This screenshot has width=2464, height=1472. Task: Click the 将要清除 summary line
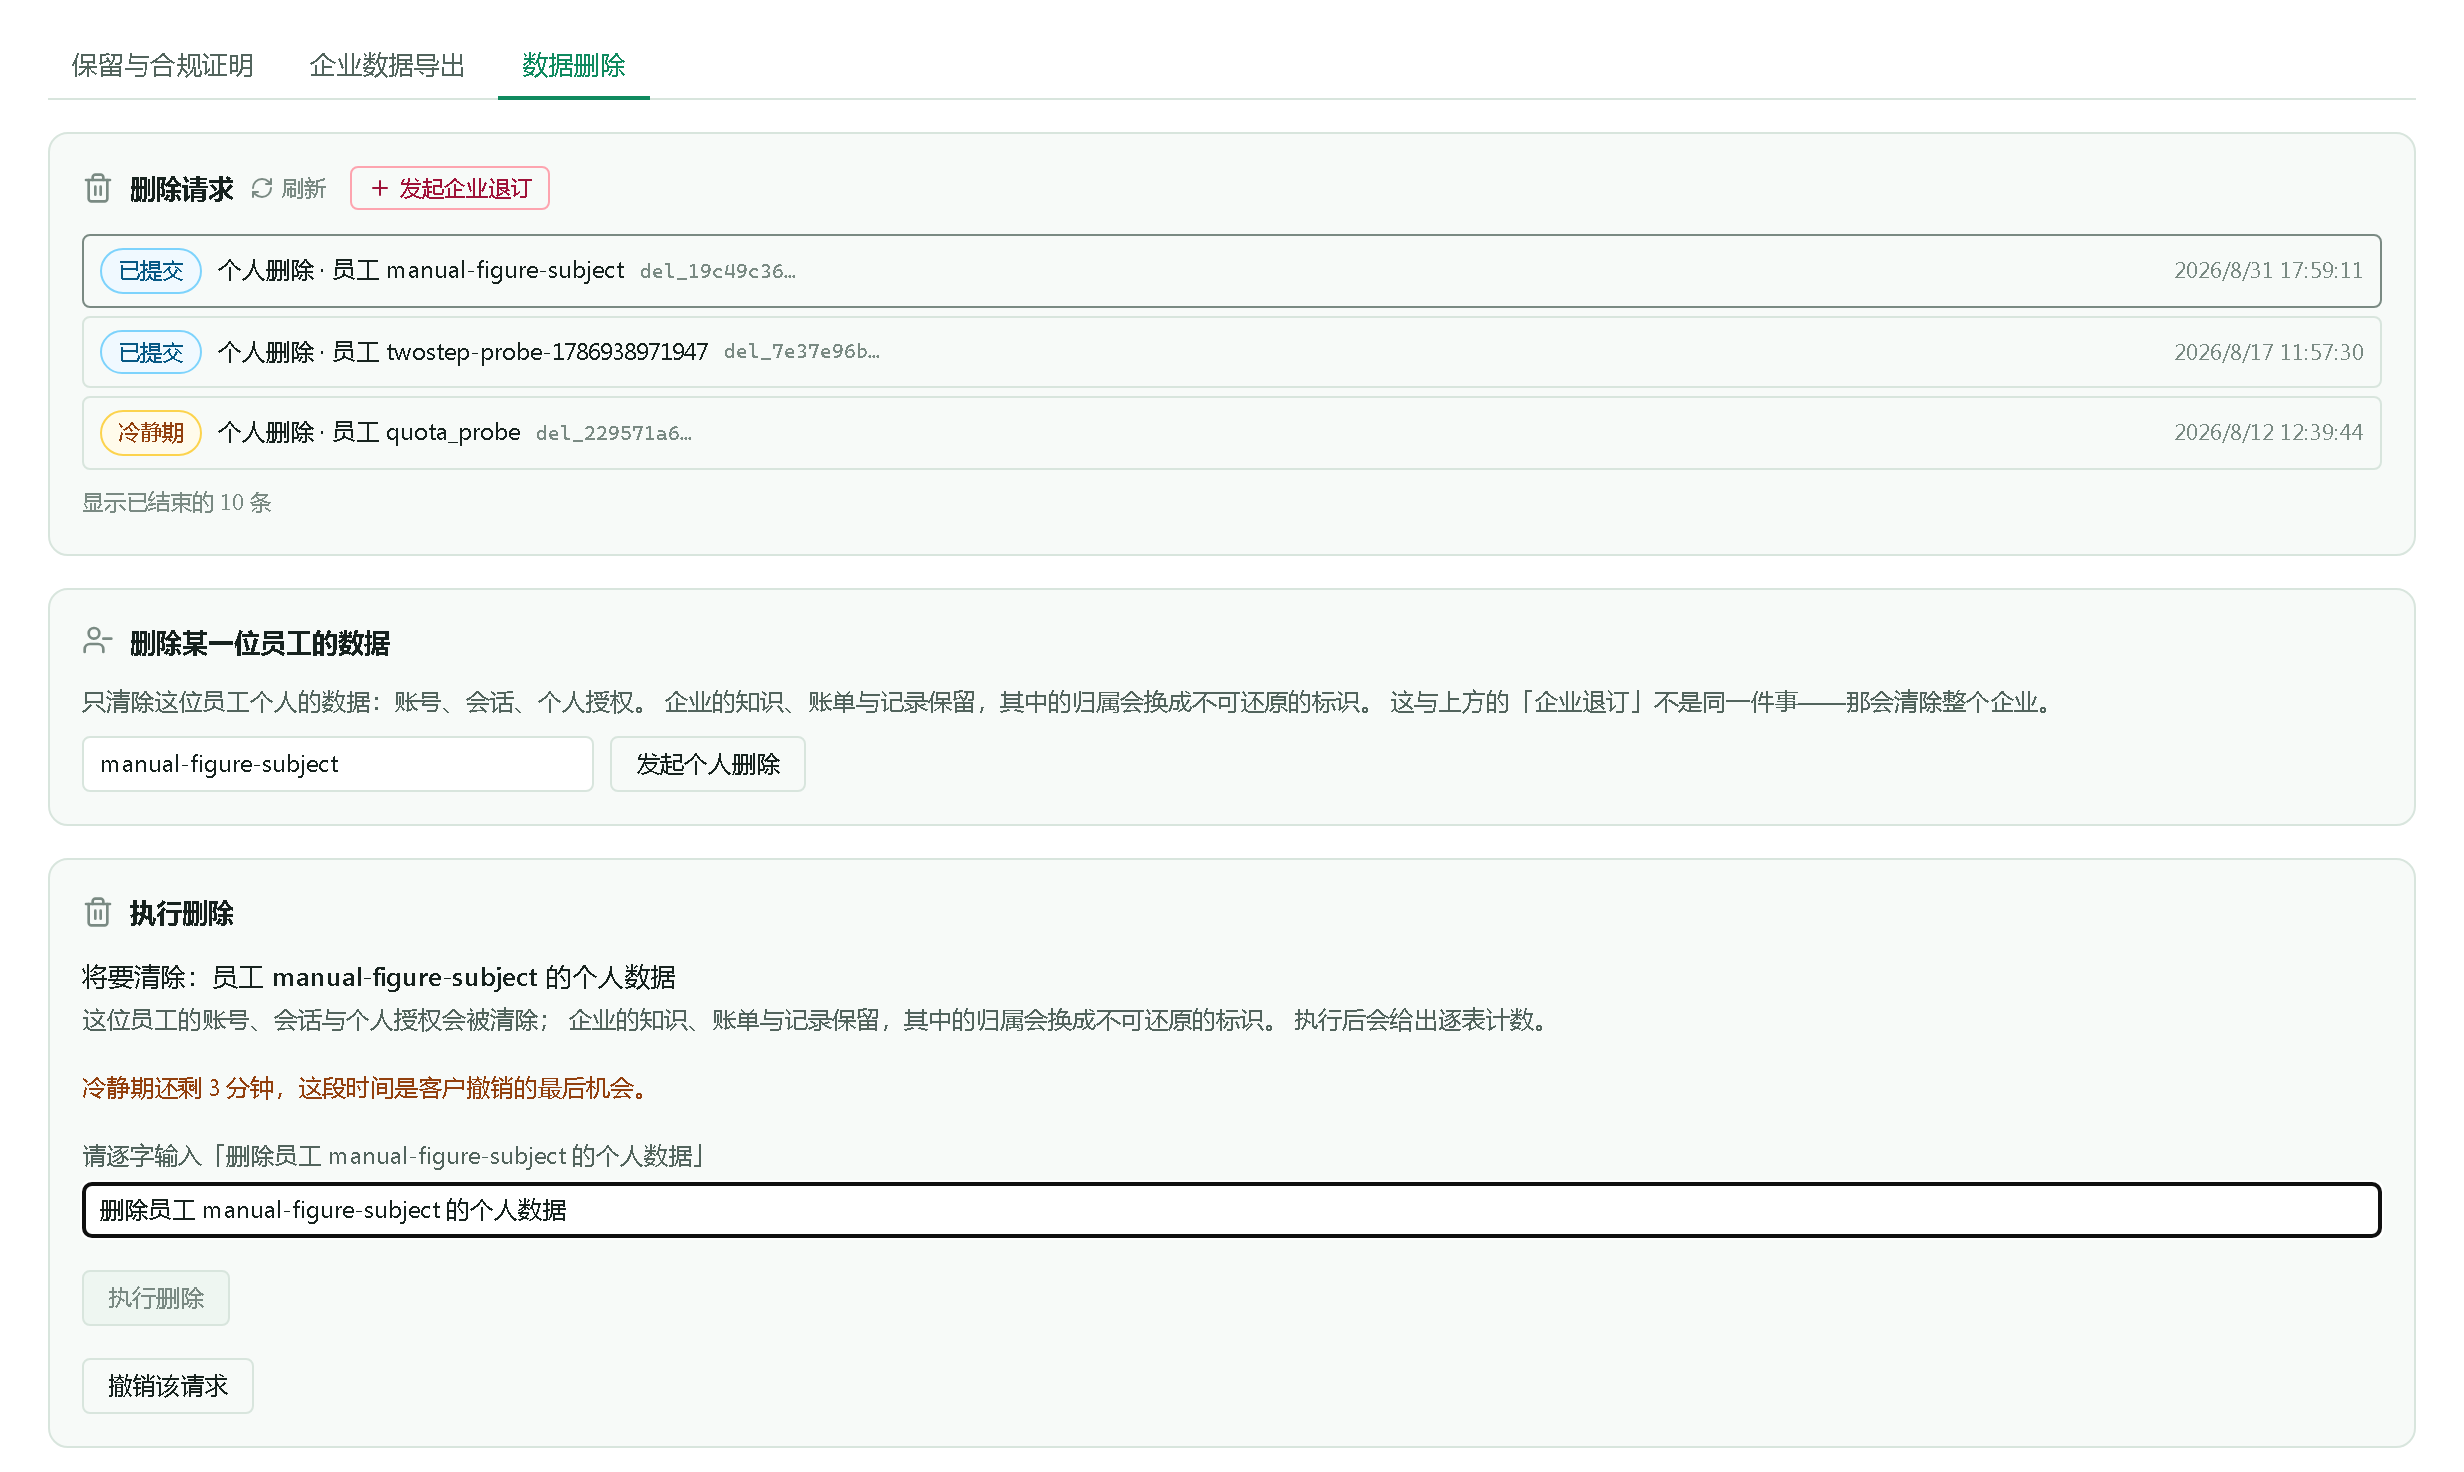[379, 977]
